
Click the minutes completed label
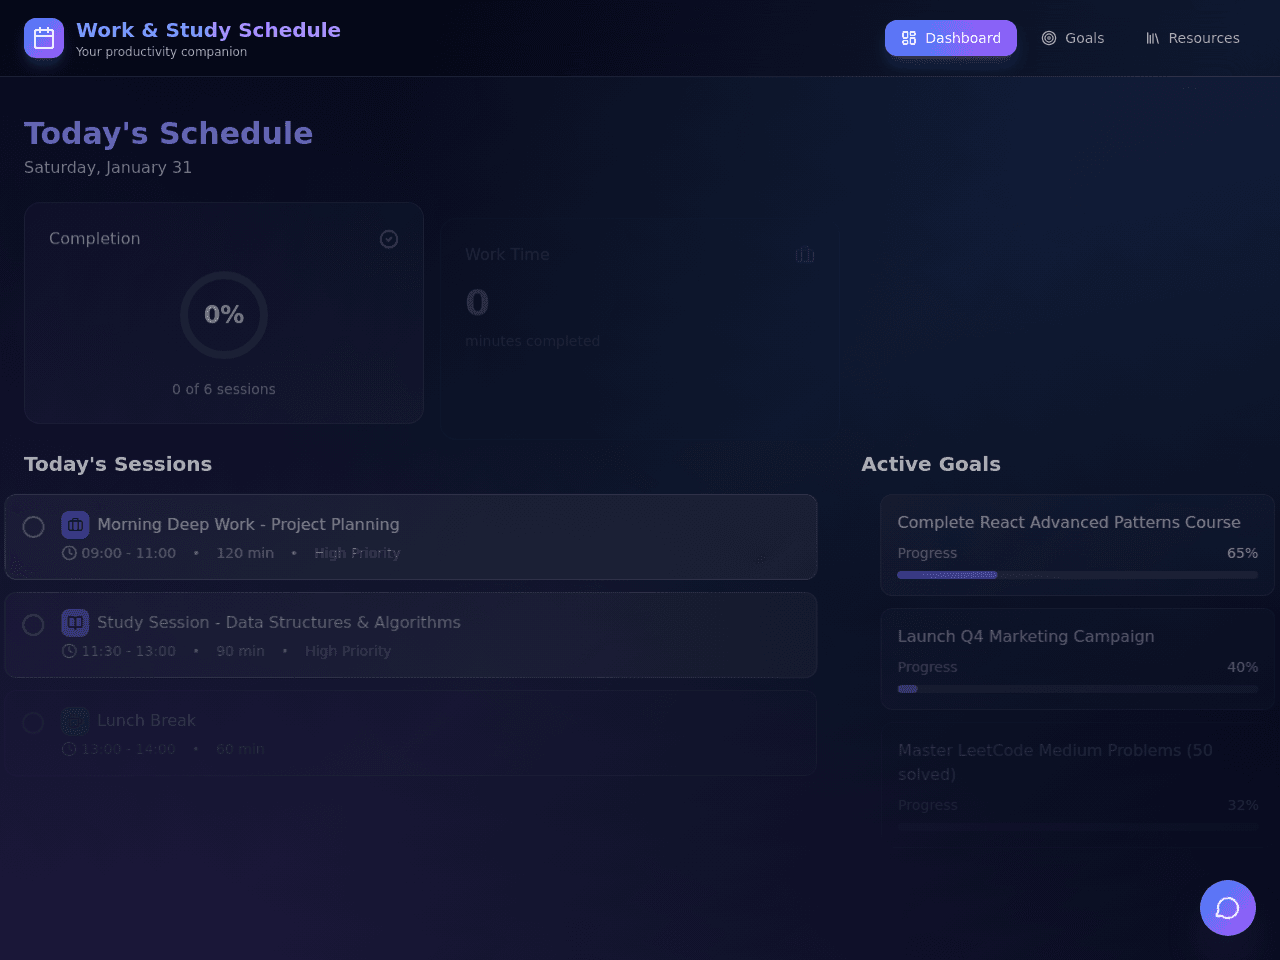pyautogui.click(x=532, y=341)
